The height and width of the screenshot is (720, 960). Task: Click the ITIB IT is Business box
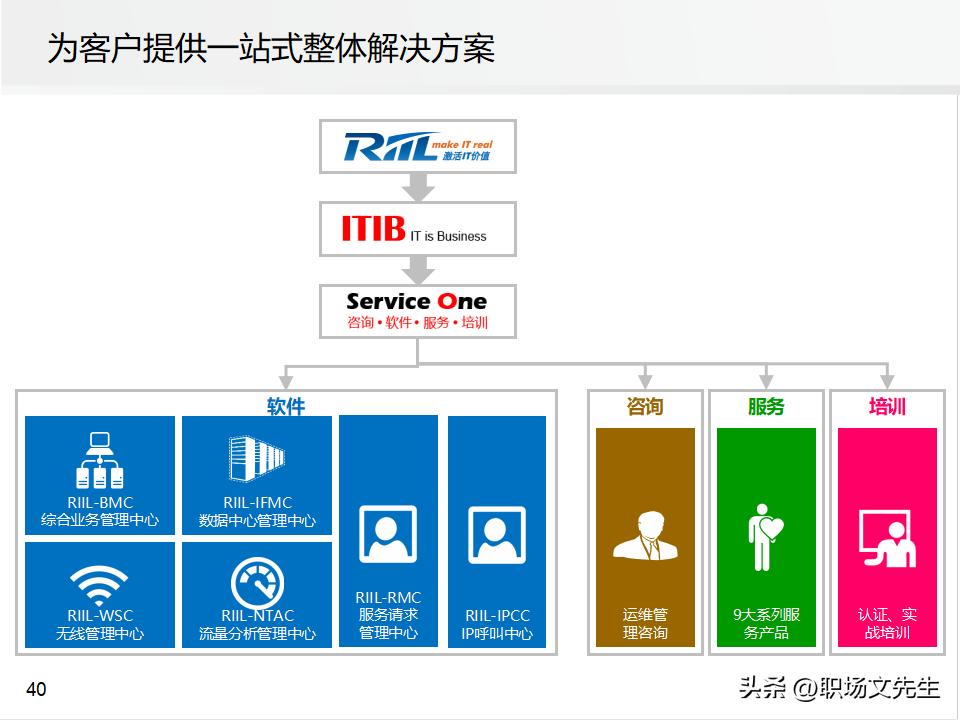[x=417, y=229]
